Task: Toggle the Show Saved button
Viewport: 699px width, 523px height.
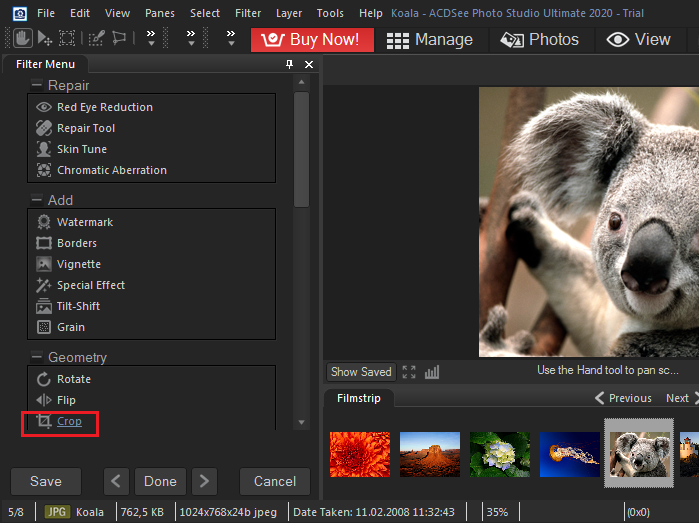Action: point(361,372)
